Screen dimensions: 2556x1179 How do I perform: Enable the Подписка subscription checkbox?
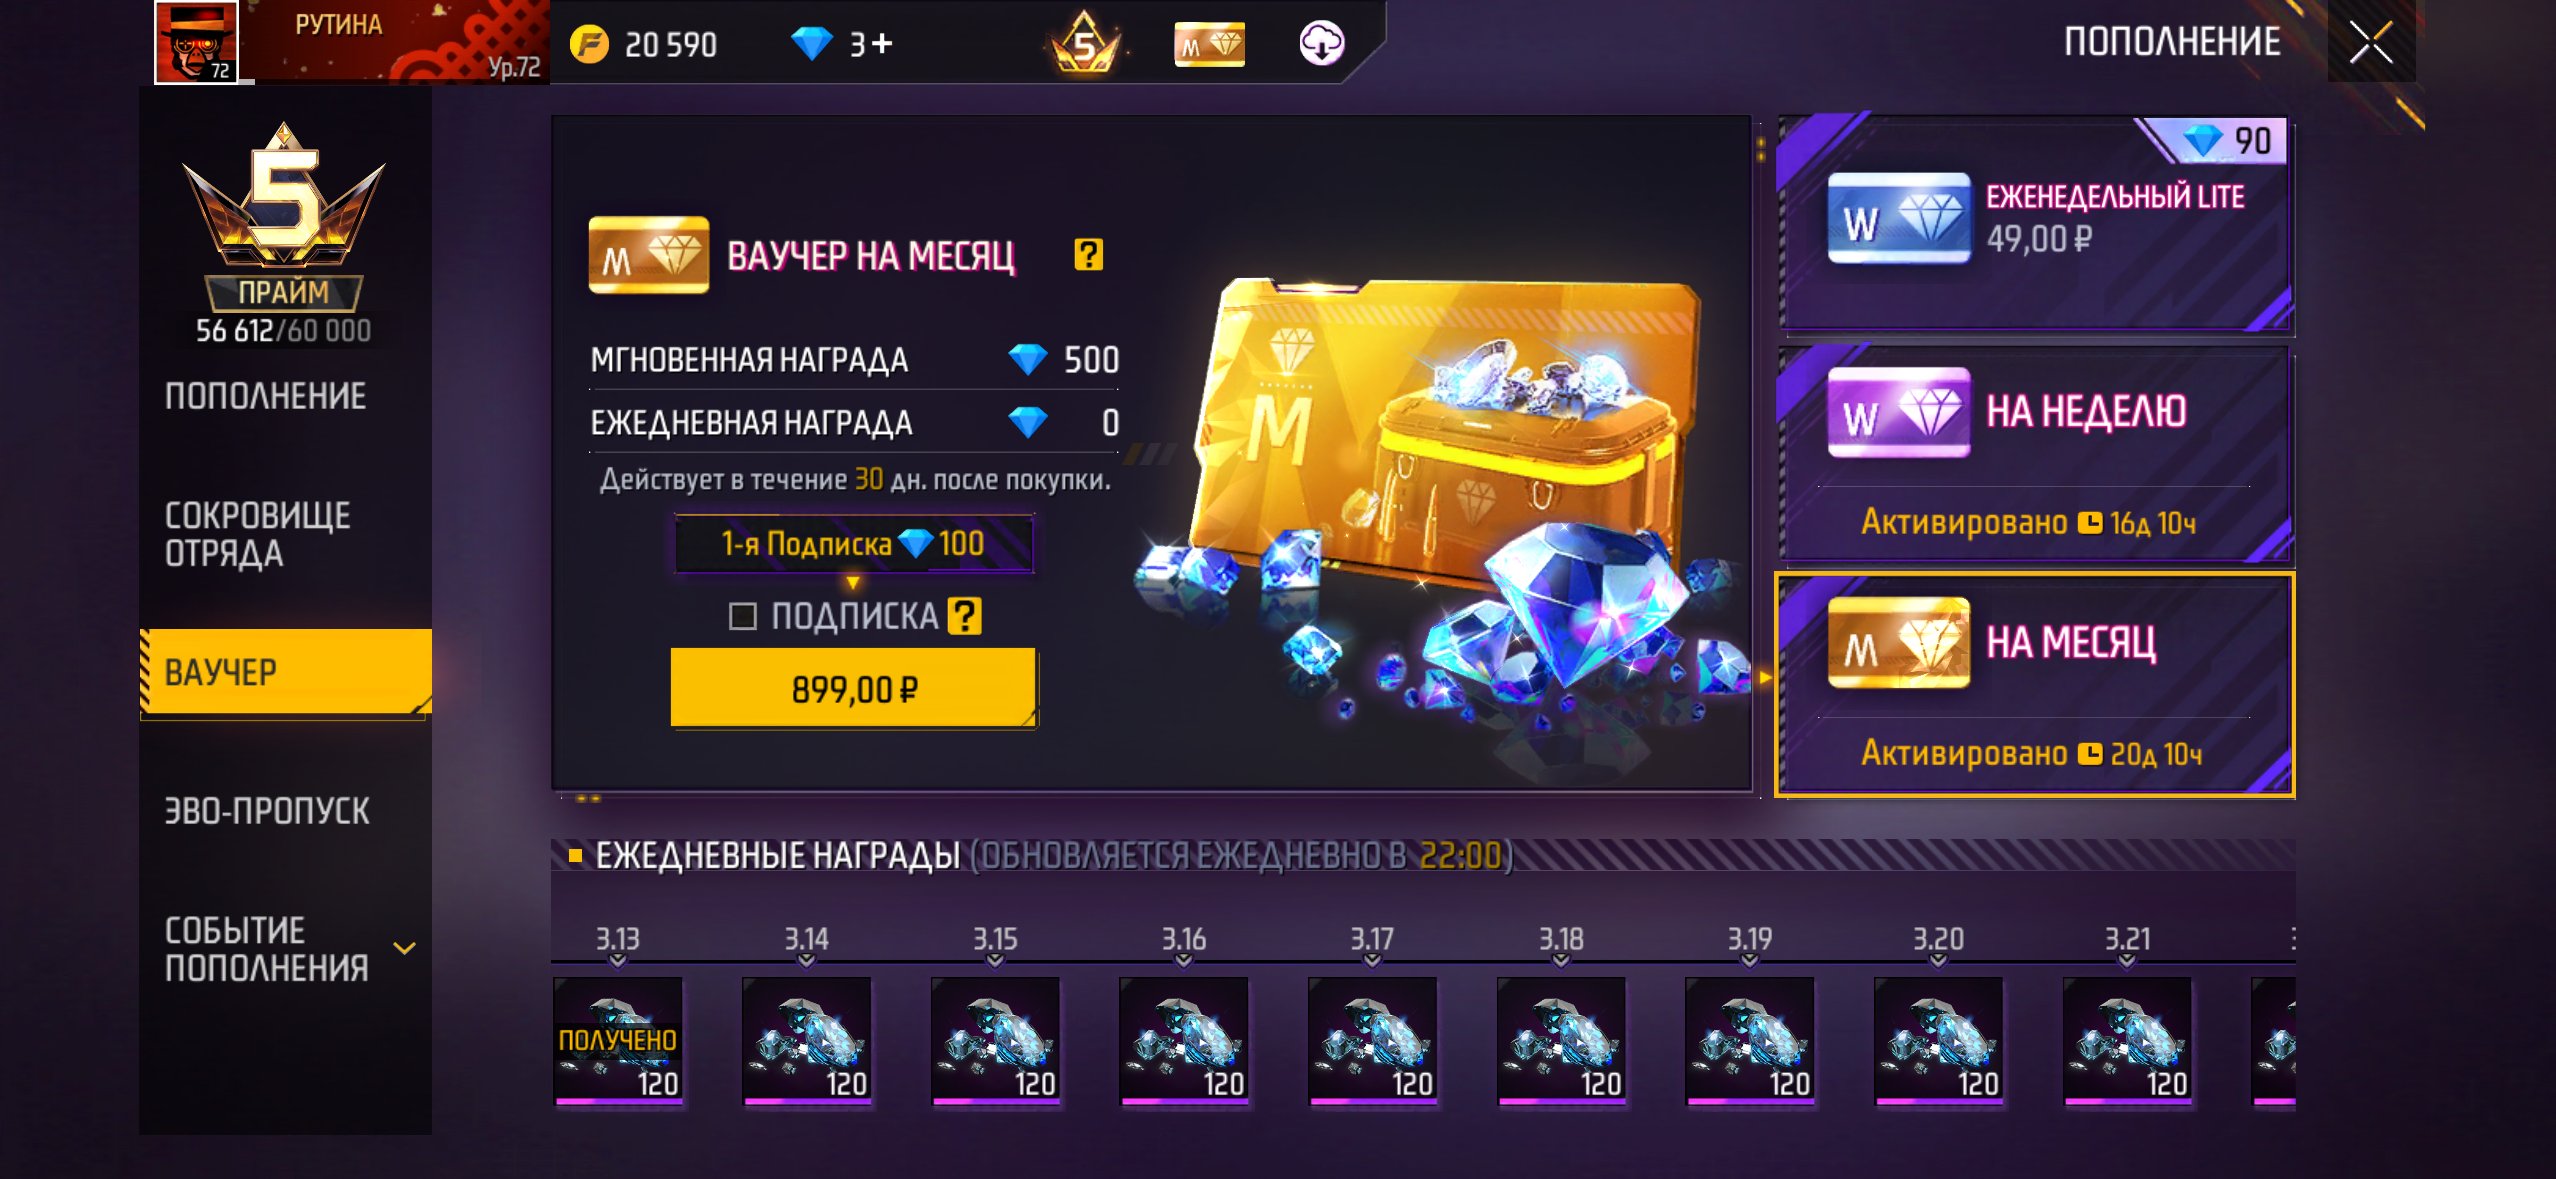(742, 616)
